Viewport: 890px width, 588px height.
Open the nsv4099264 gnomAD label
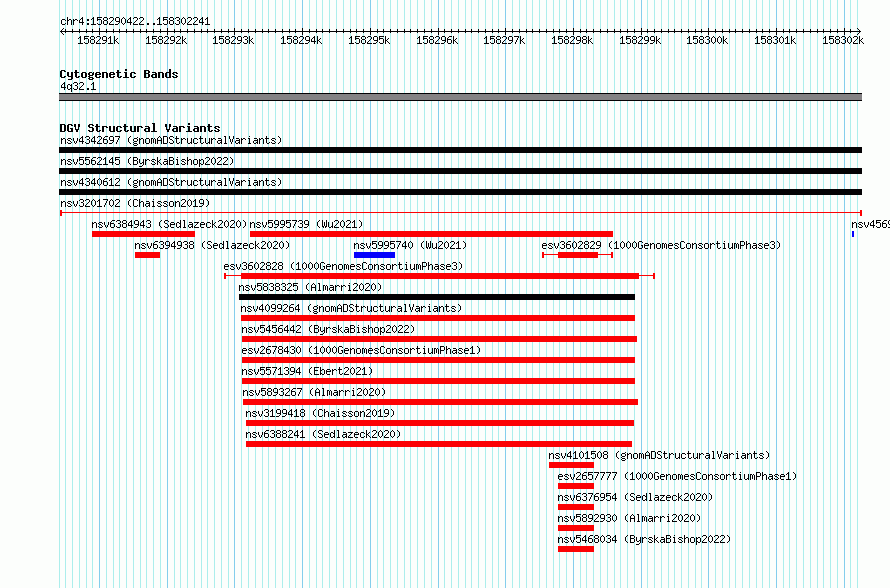pos(351,308)
